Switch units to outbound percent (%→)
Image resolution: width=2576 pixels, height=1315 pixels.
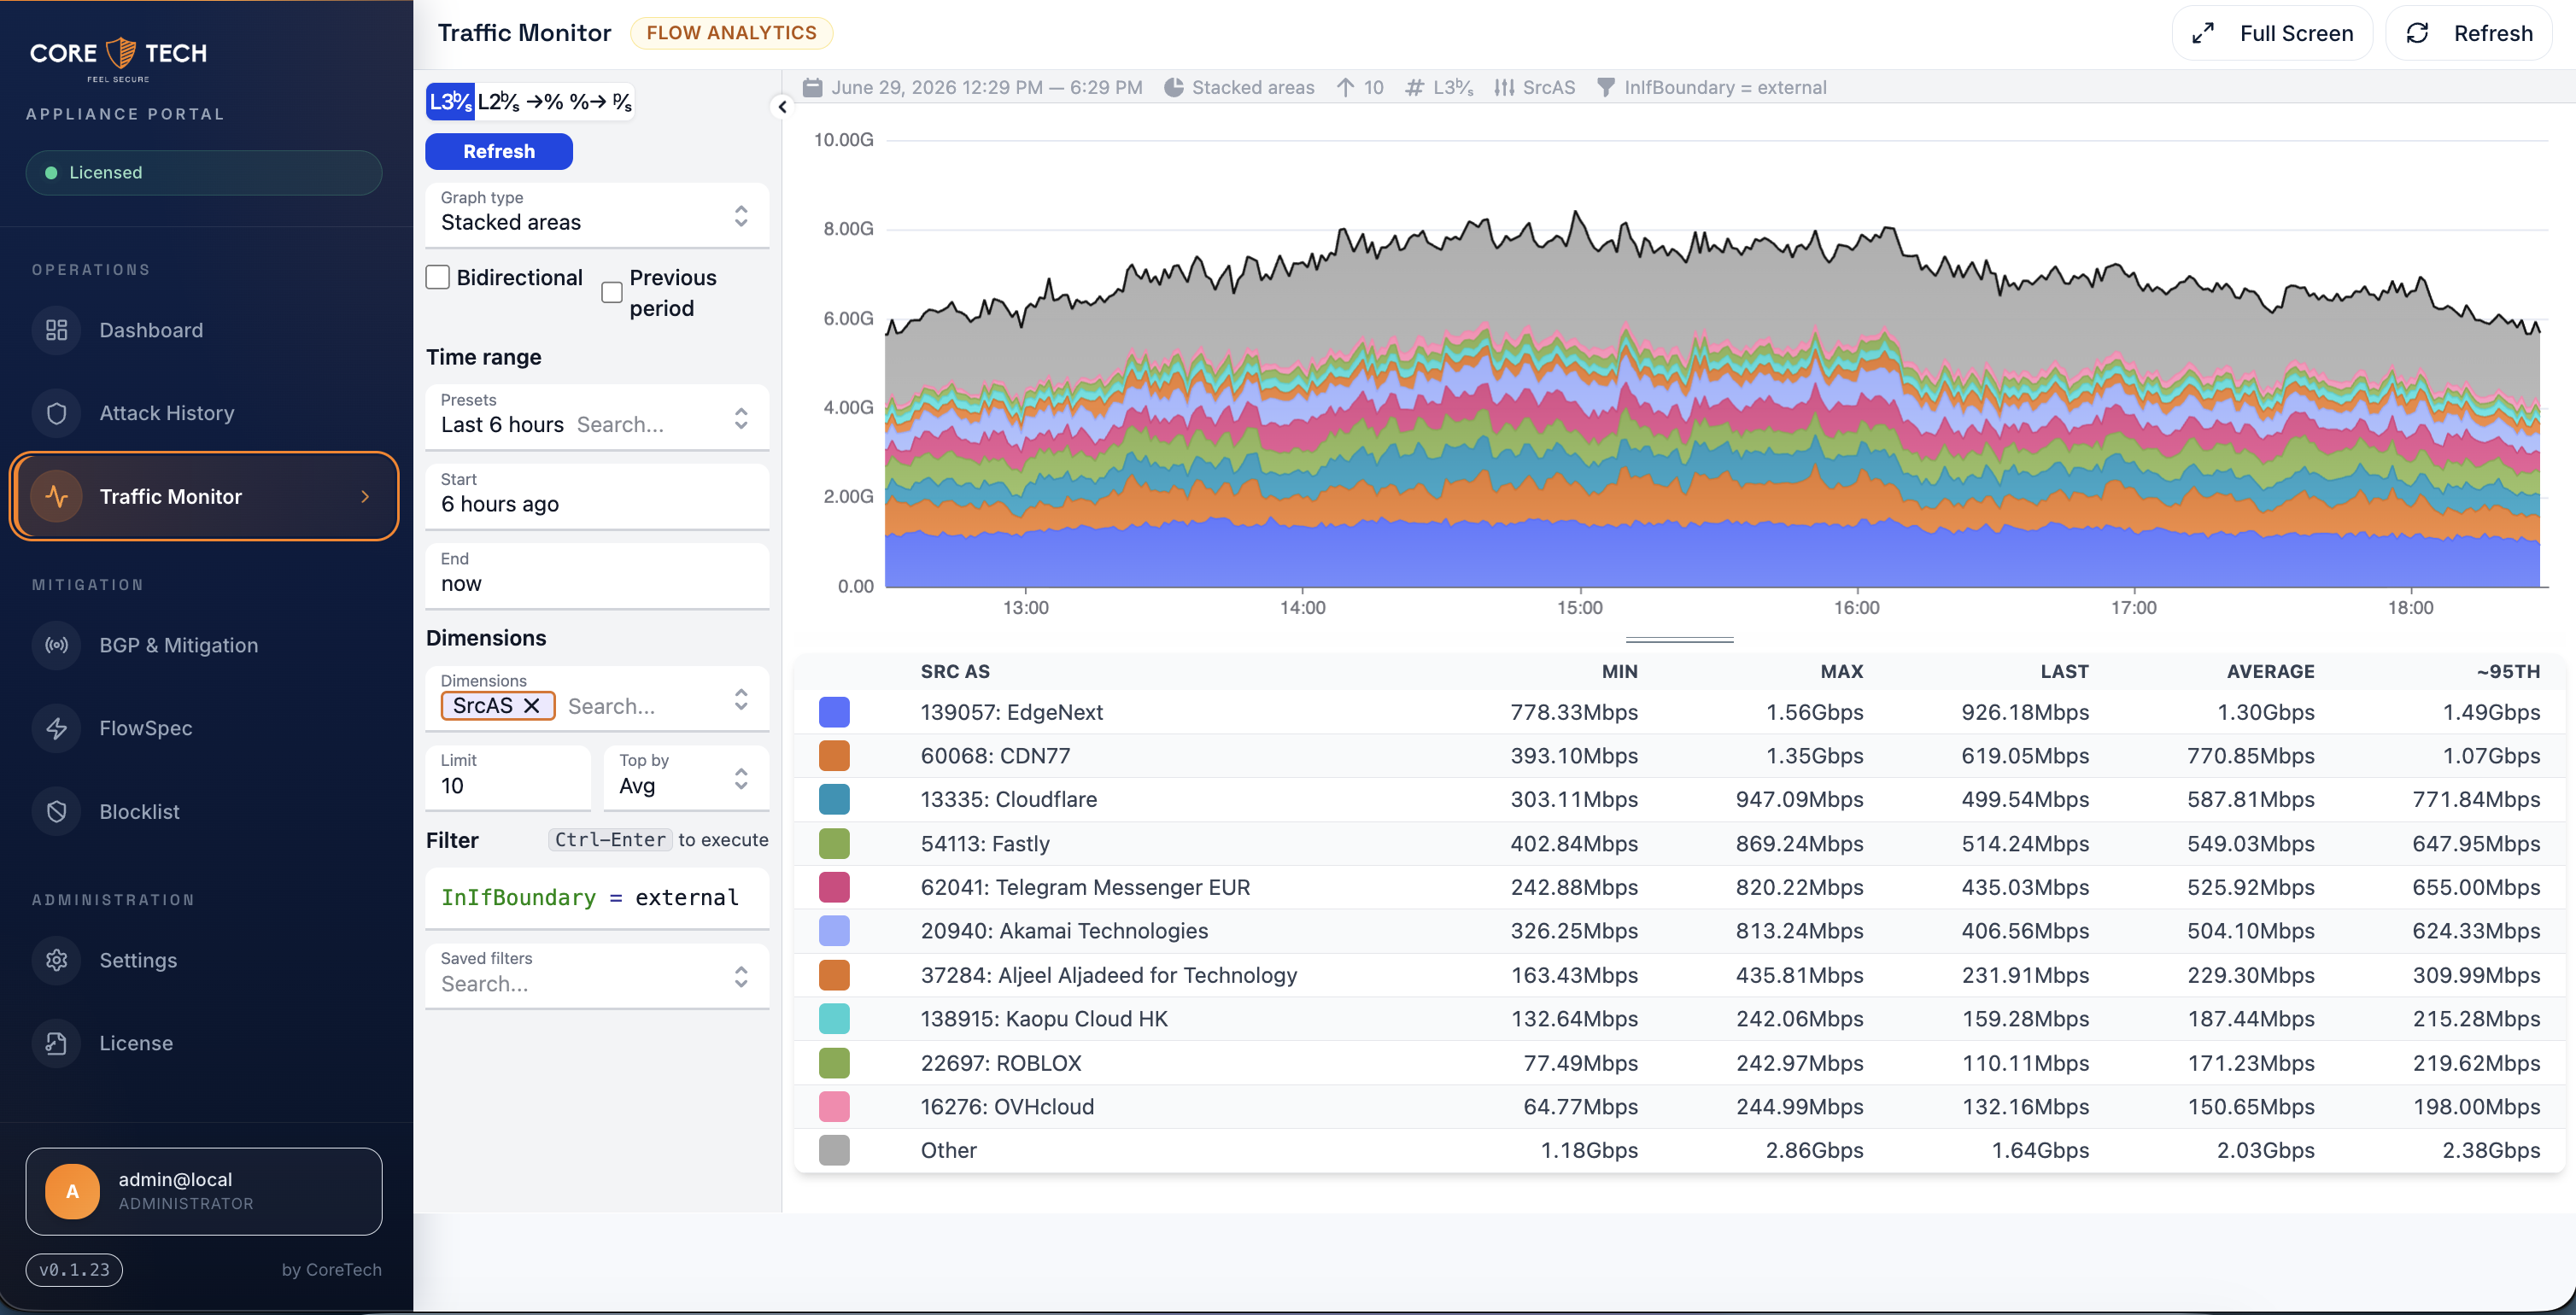click(588, 101)
